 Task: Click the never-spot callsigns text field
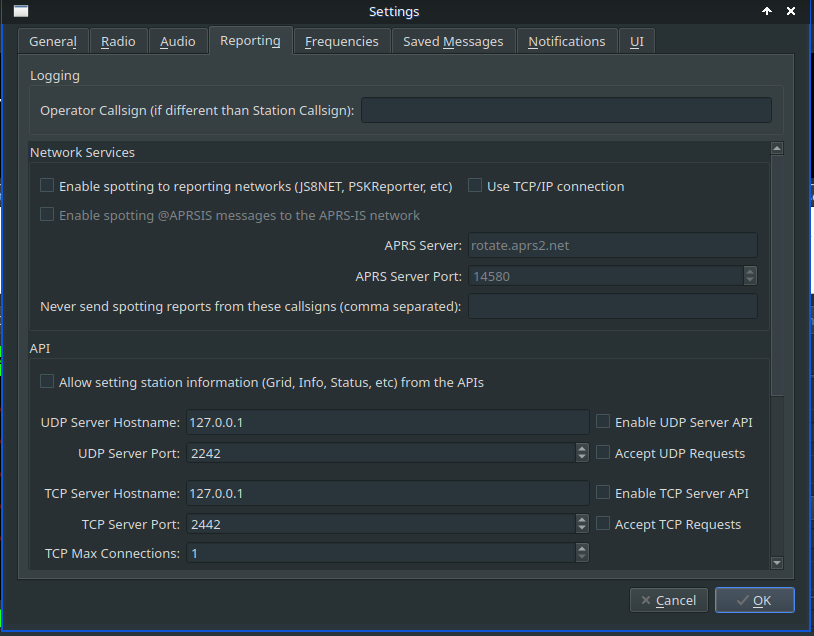pos(612,306)
